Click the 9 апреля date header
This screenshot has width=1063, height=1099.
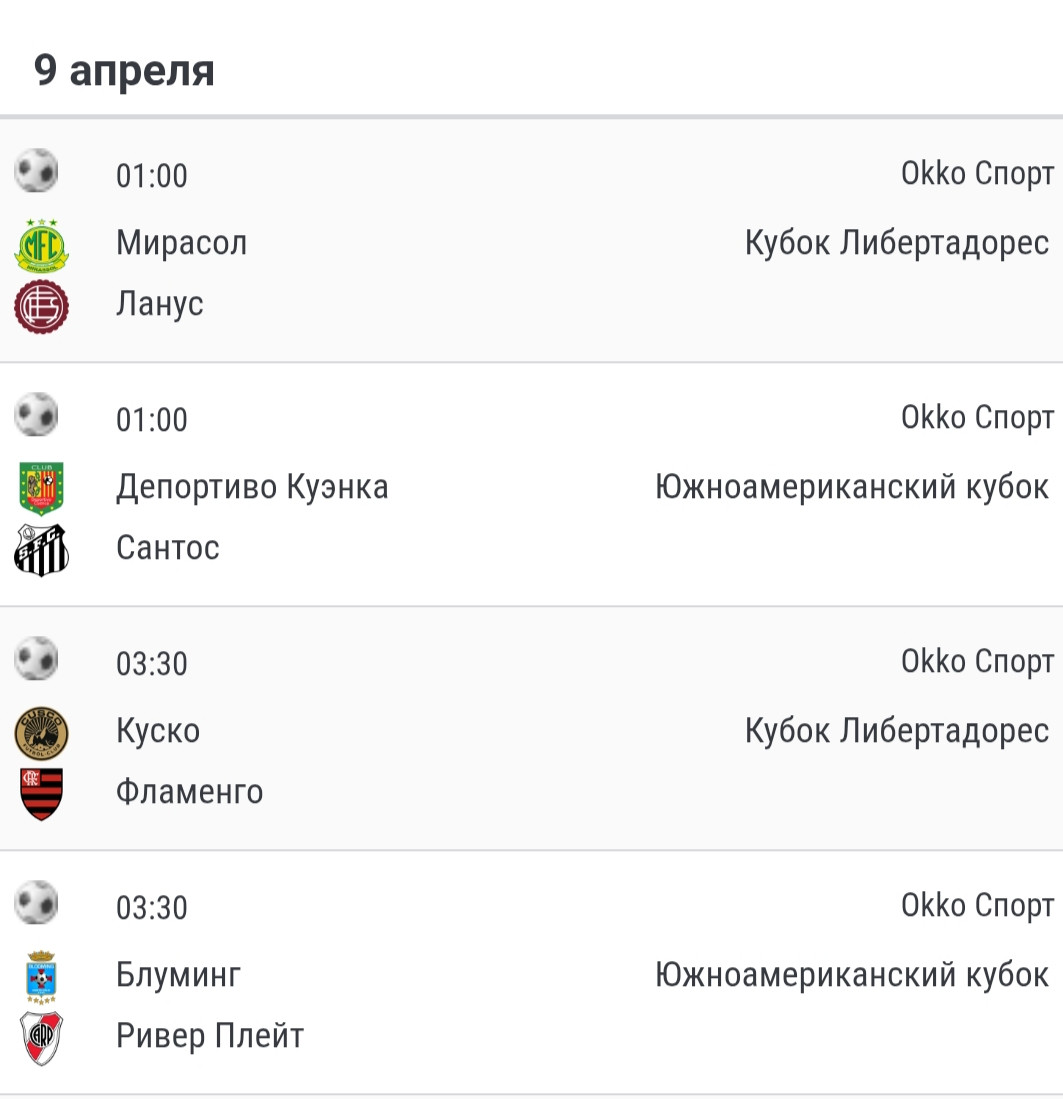(125, 71)
